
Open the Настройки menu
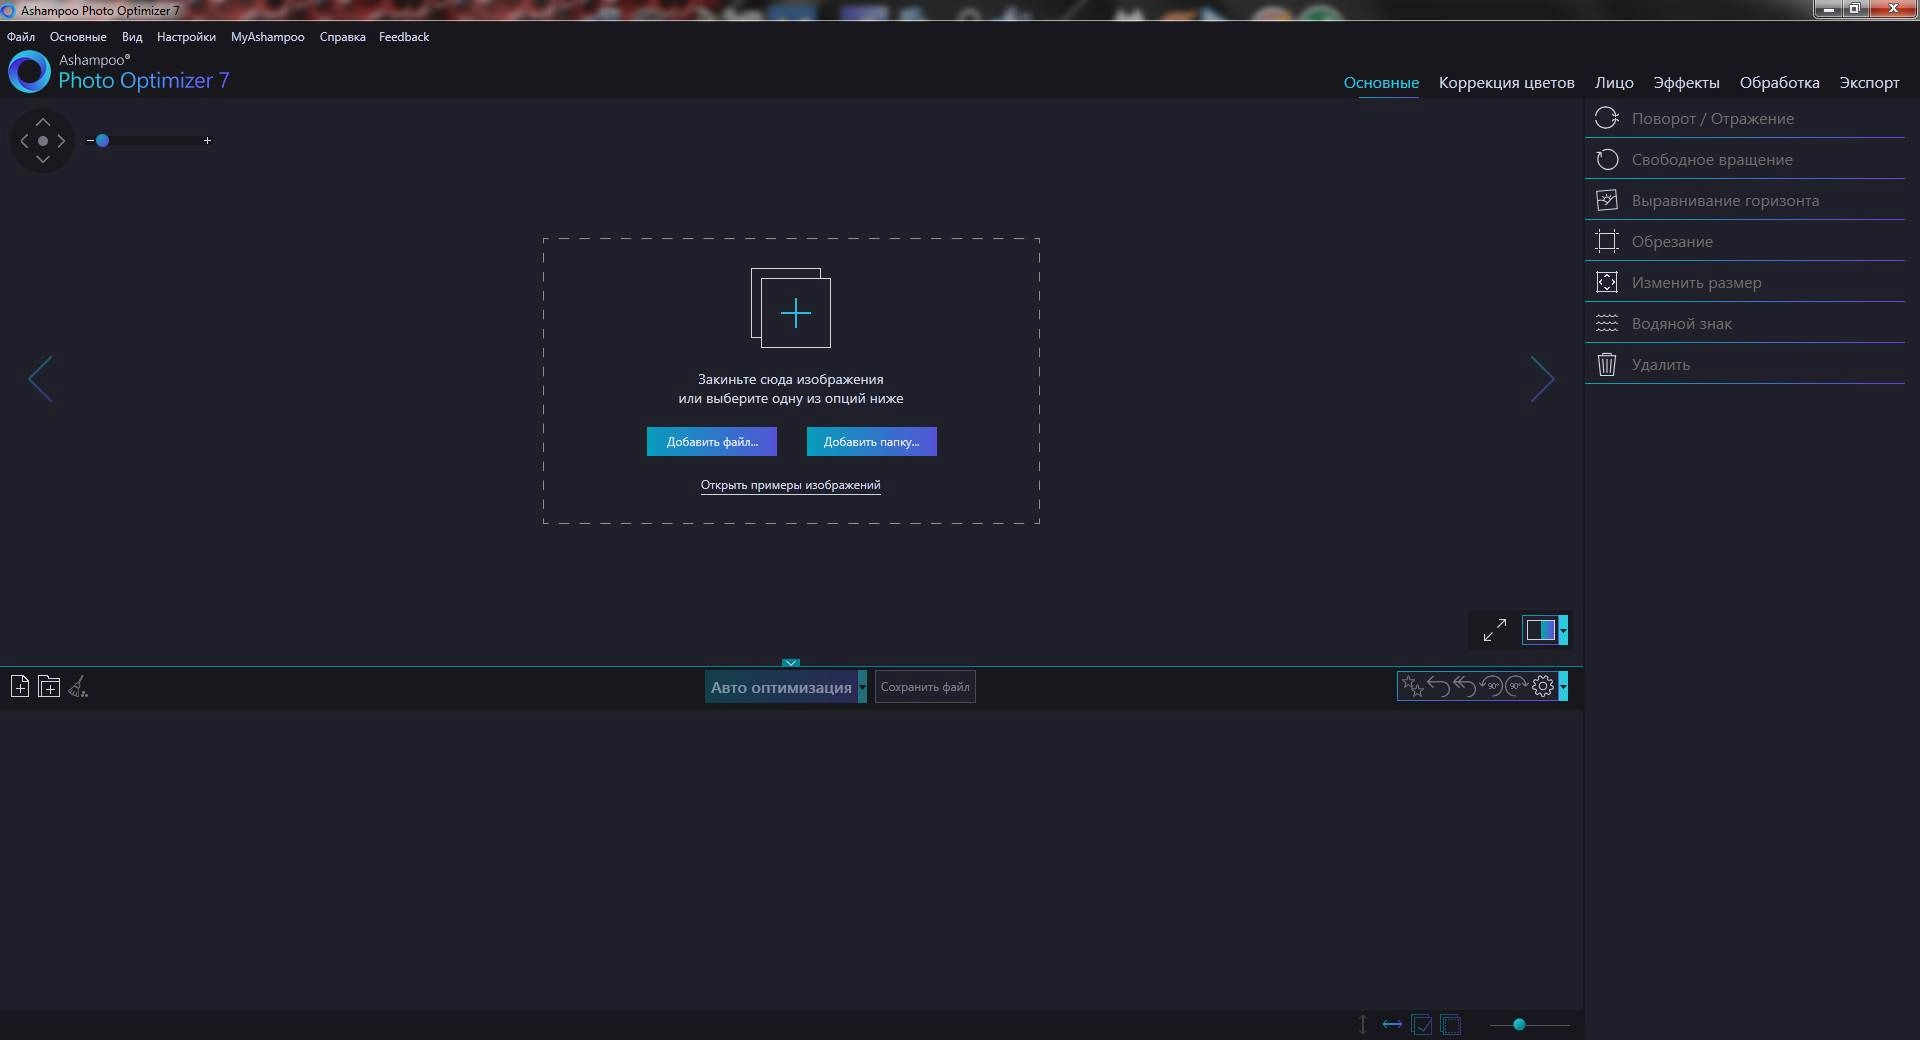(186, 37)
